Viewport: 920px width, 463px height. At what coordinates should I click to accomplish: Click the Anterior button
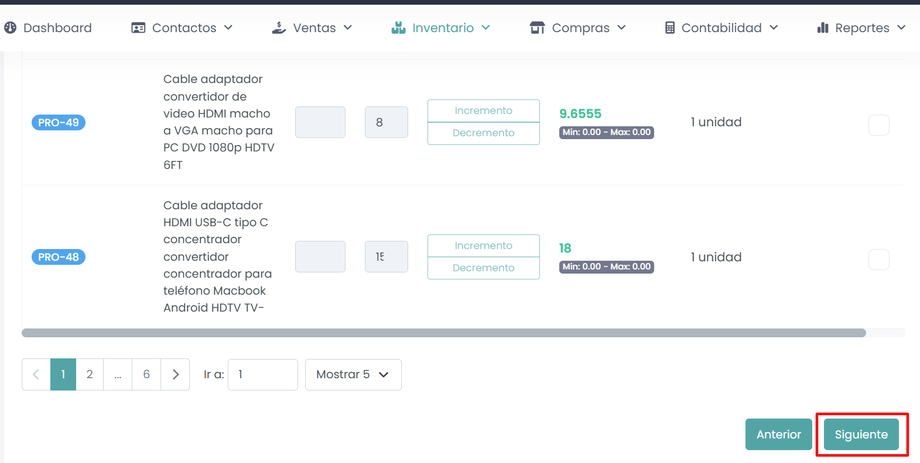pyautogui.click(x=778, y=435)
